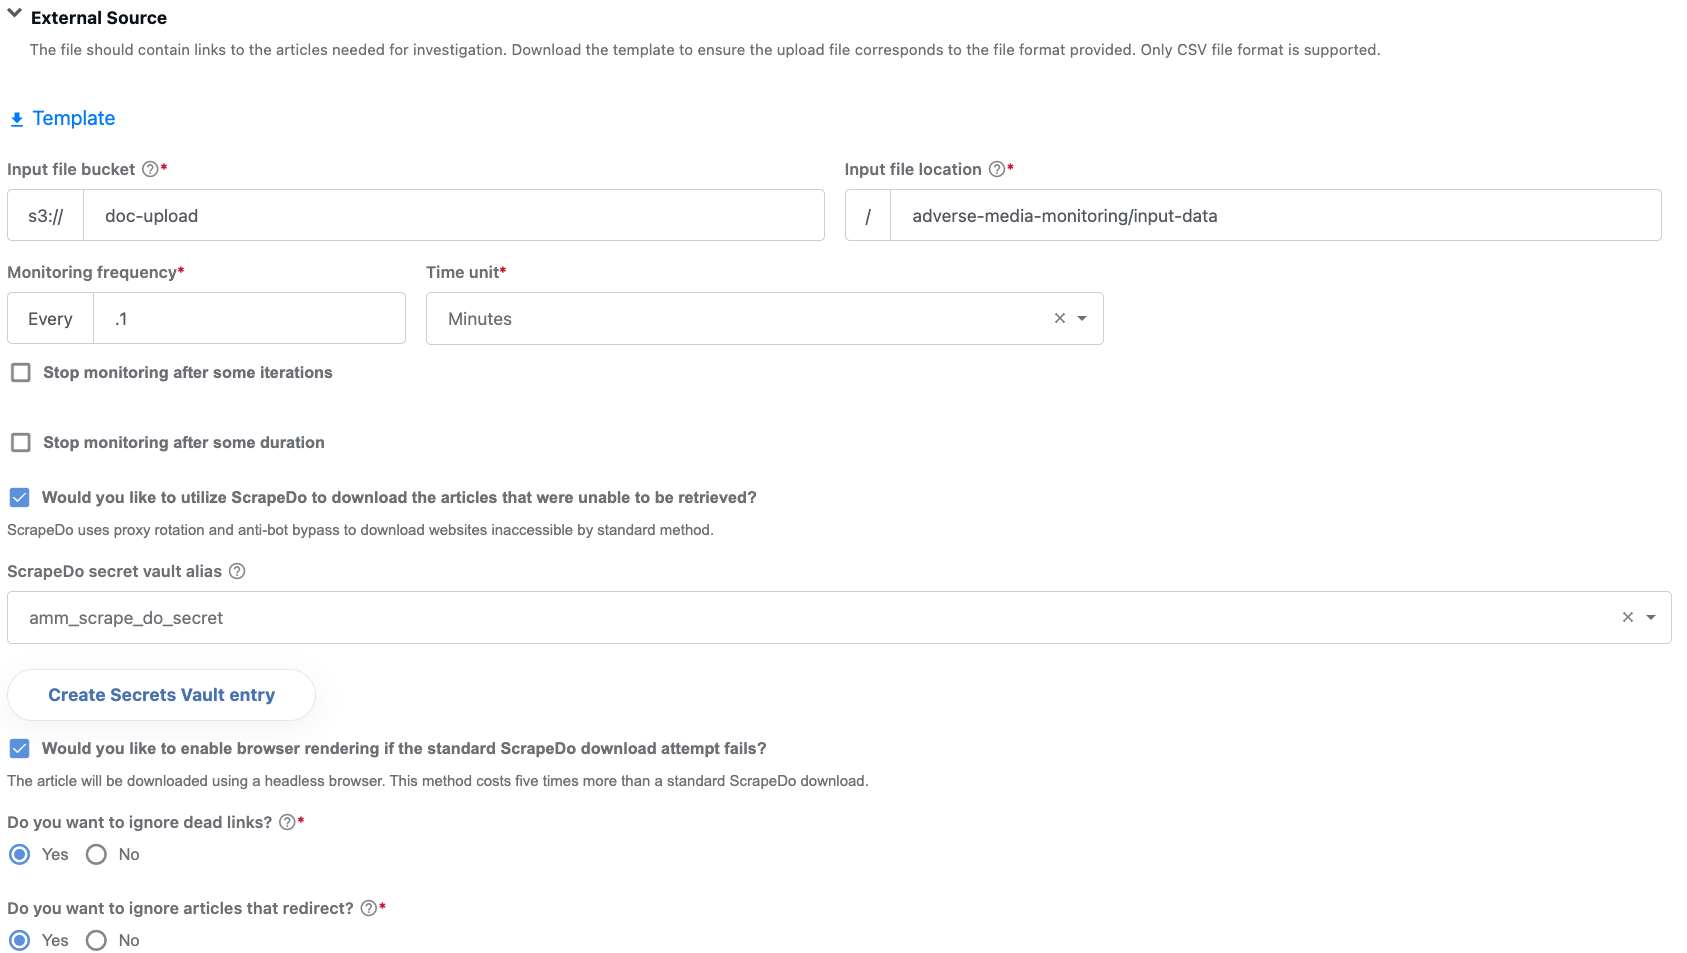The image size is (1687, 953).
Task: Click help icon beside ScrapeDo secret vault alias
Action: pos(237,571)
